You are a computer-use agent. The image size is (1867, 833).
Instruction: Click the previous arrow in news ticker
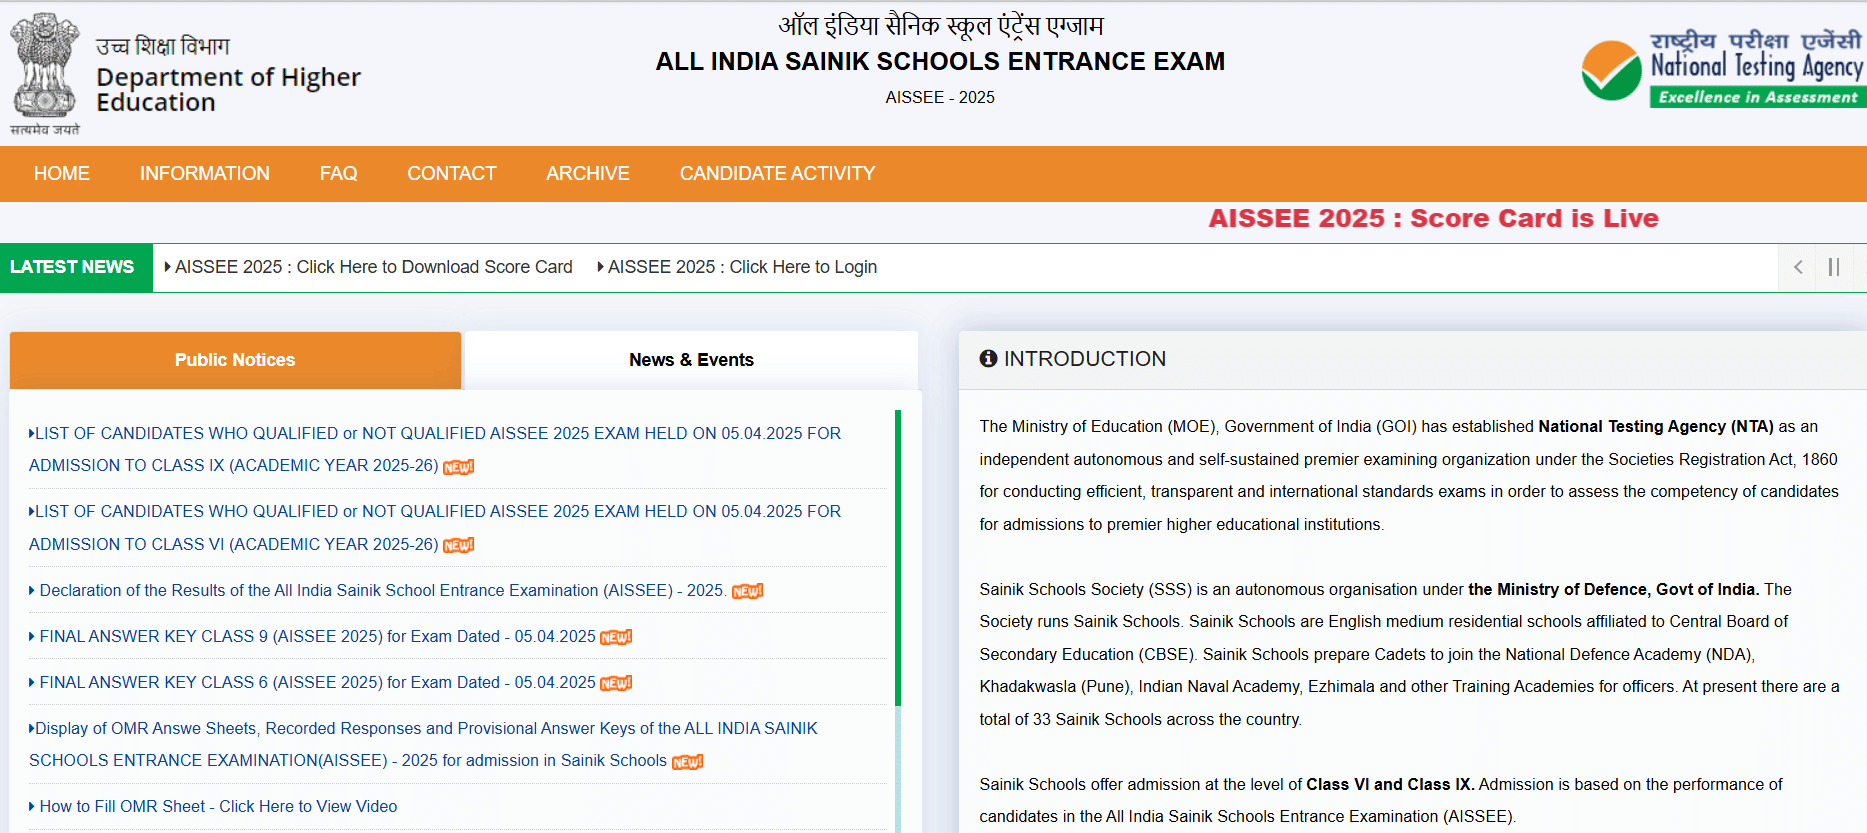(1798, 267)
